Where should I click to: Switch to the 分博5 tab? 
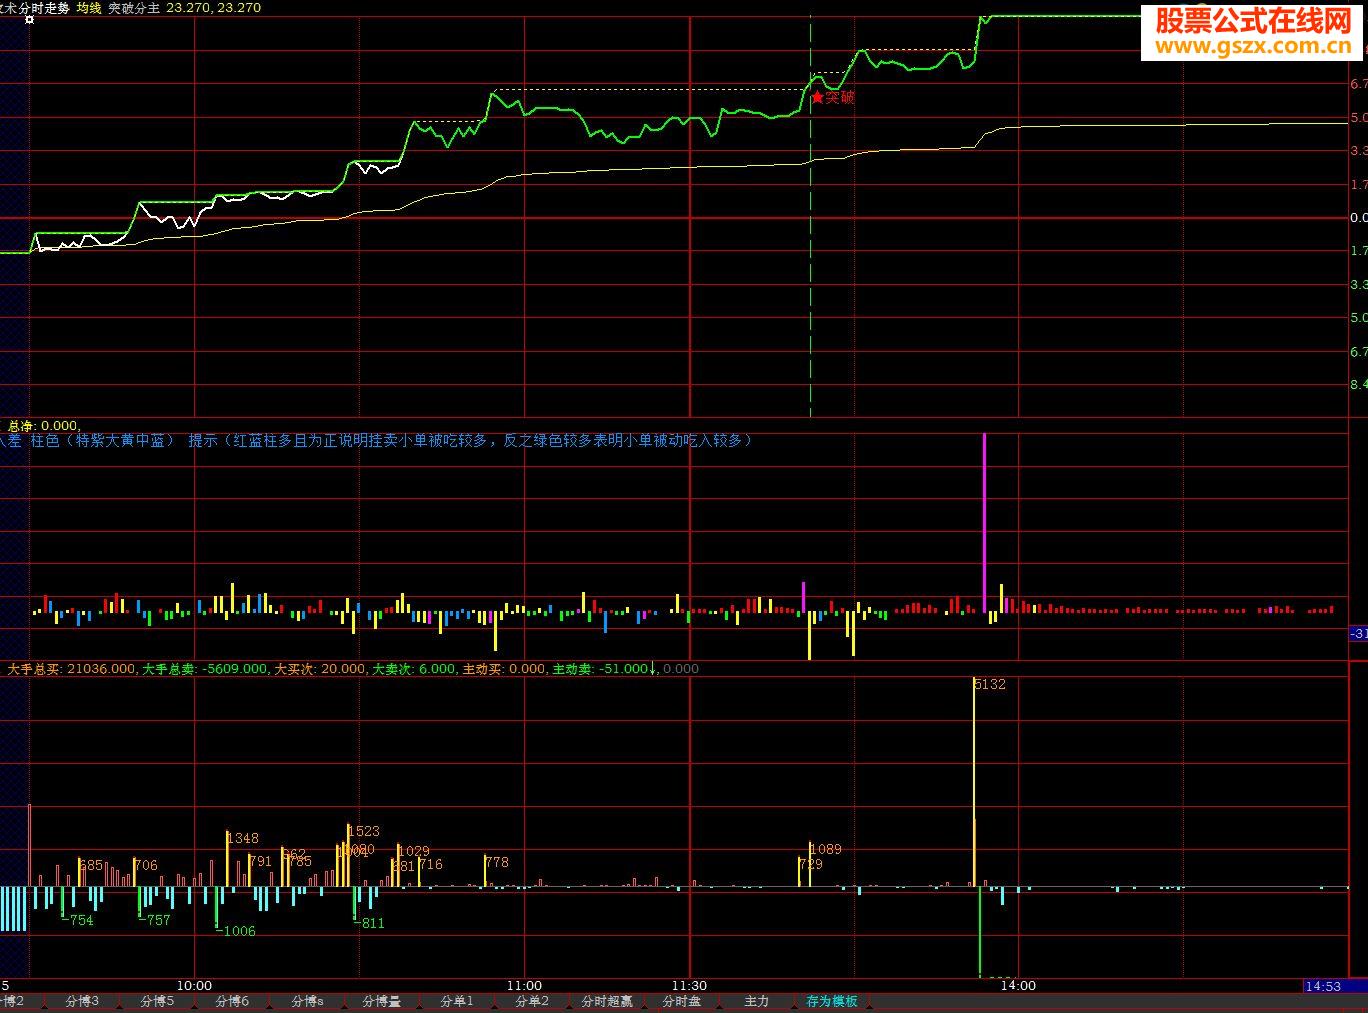point(157,1001)
